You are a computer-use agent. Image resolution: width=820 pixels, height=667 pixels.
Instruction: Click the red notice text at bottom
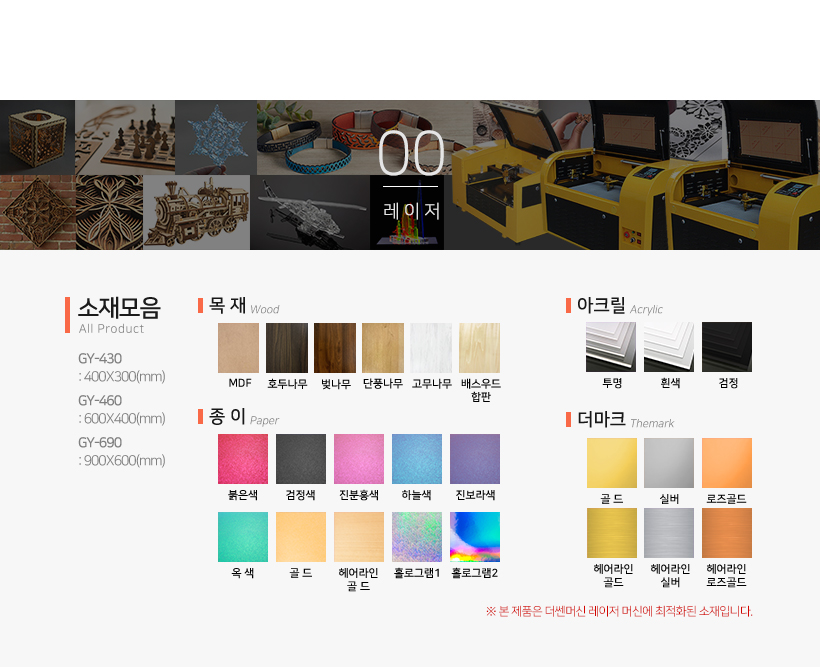pyautogui.click(x=619, y=611)
